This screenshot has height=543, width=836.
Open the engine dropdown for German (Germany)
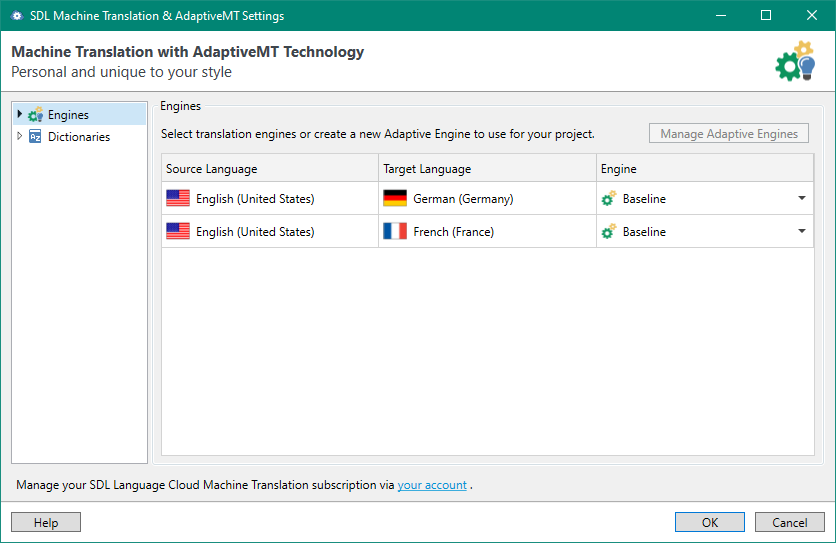[x=802, y=198]
